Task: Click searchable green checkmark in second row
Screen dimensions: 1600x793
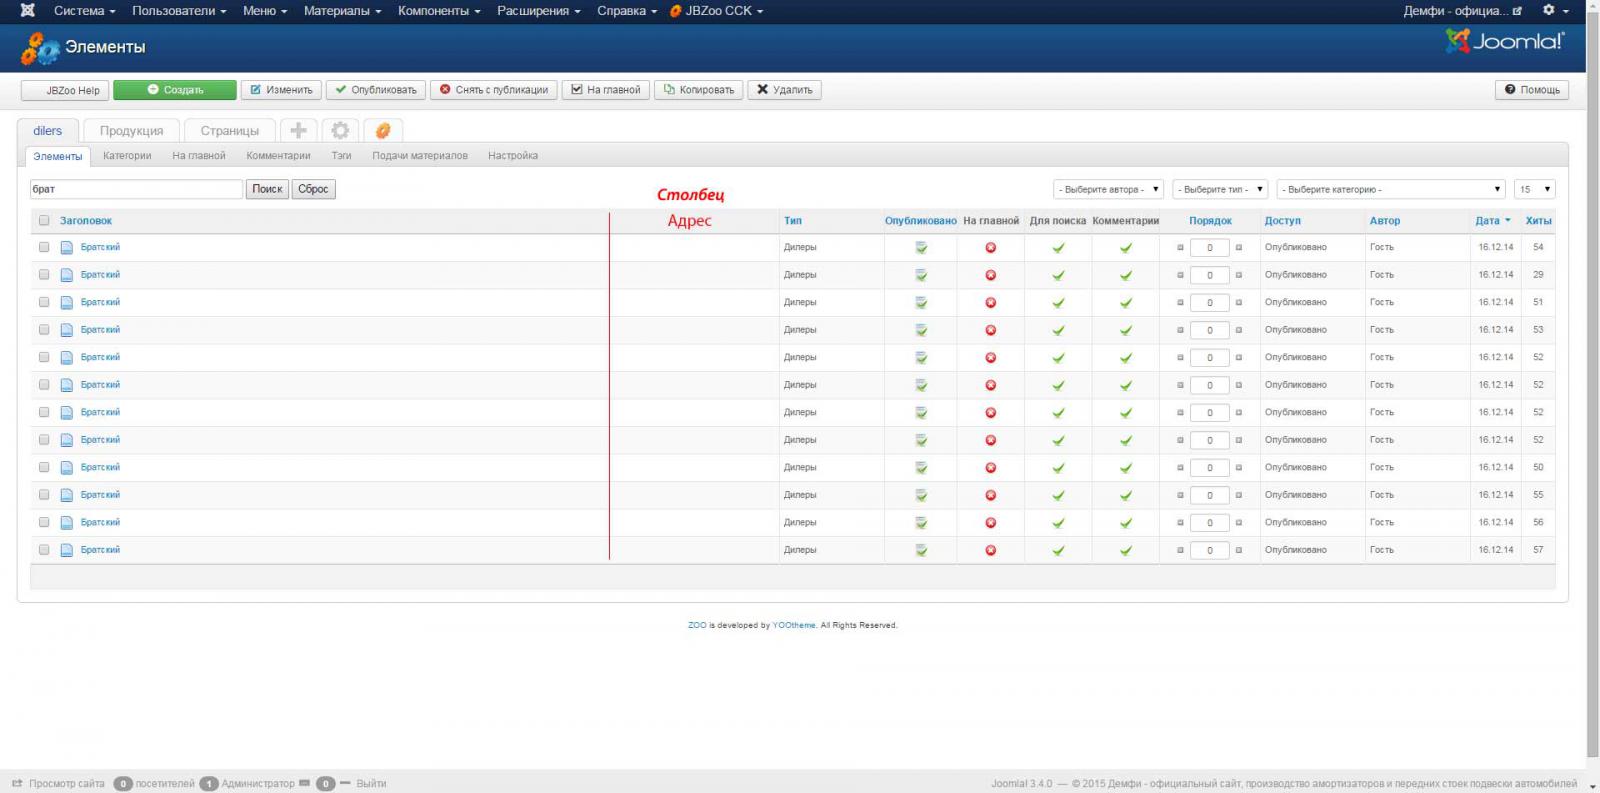Action: (1058, 275)
